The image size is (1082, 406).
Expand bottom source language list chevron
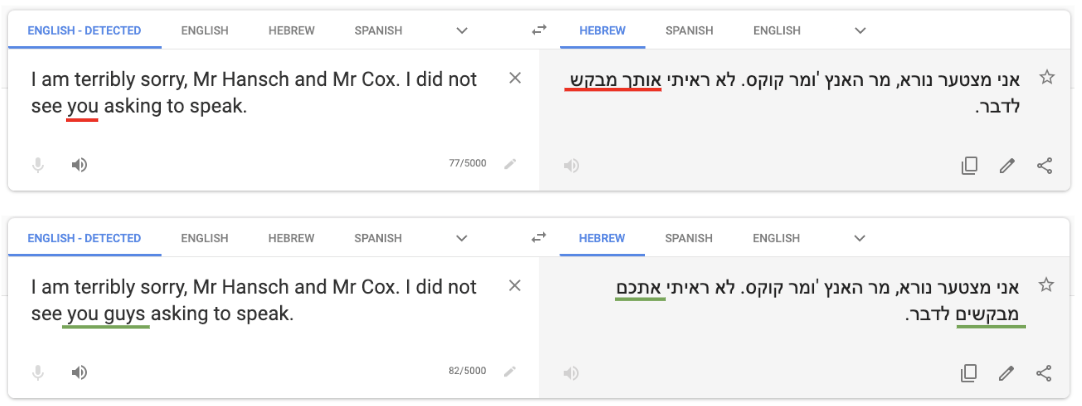462,238
